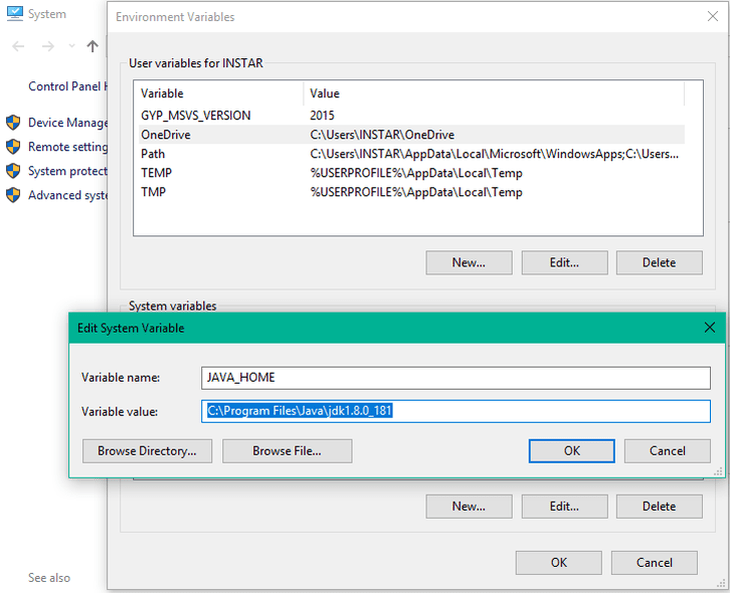Image resolution: width=730 pixels, height=593 pixels.
Task: Cancel the Edit System Variable dialog
Action: tap(667, 451)
